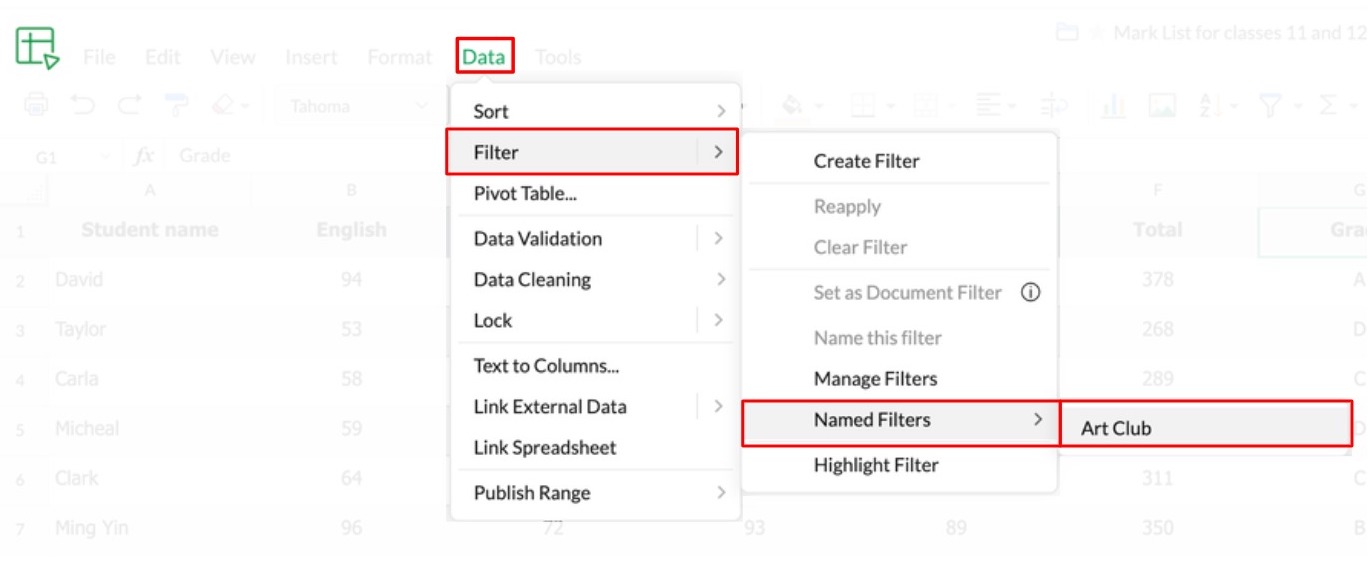
Task: Select Create Filter option
Action: pyautogui.click(x=866, y=161)
